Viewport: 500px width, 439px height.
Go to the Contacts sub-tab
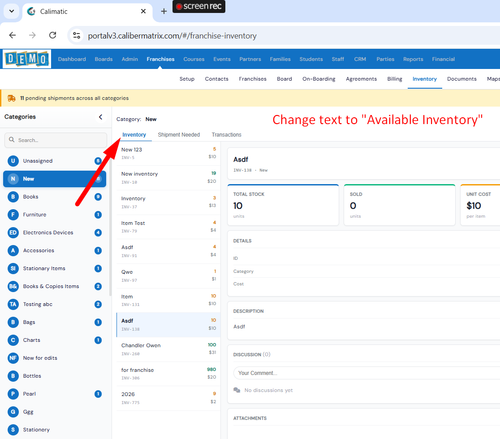pyautogui.click(x=217, y=79)
